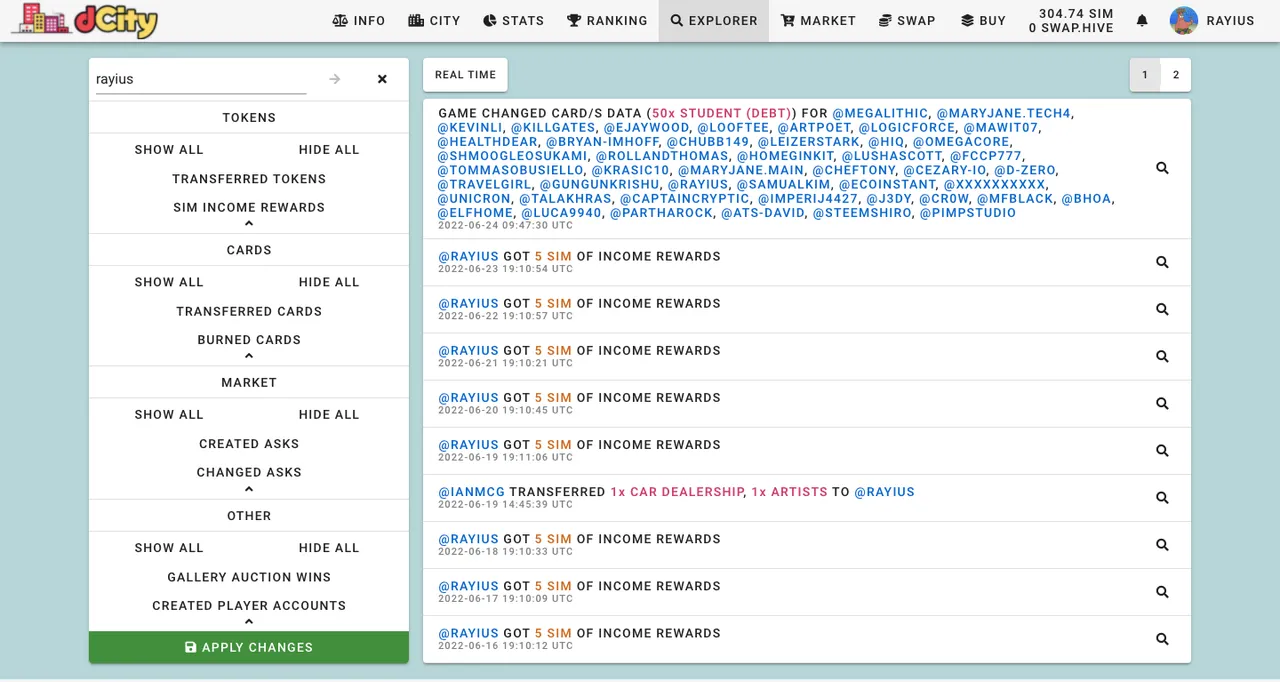Screen dimensions: 1280x682
Task: Toggle Transferred Tokens filter
Action: 249,179
